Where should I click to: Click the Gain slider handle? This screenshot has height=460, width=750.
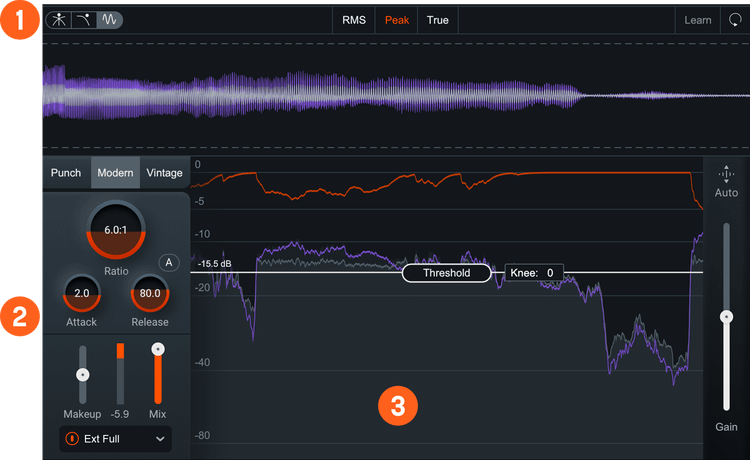click(727, 317)
